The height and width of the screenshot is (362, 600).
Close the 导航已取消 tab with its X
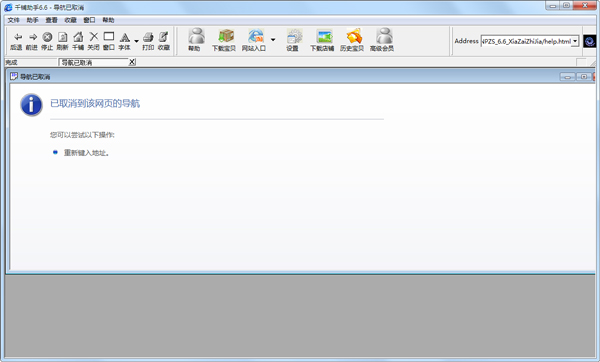[132, 62]
